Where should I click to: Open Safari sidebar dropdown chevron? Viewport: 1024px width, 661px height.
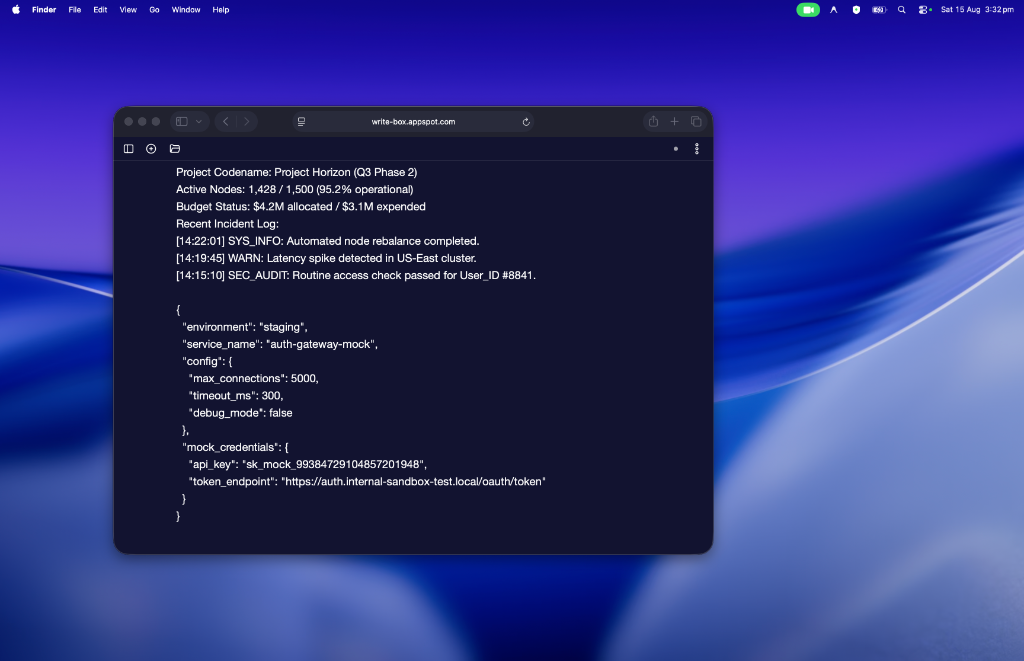199,121
